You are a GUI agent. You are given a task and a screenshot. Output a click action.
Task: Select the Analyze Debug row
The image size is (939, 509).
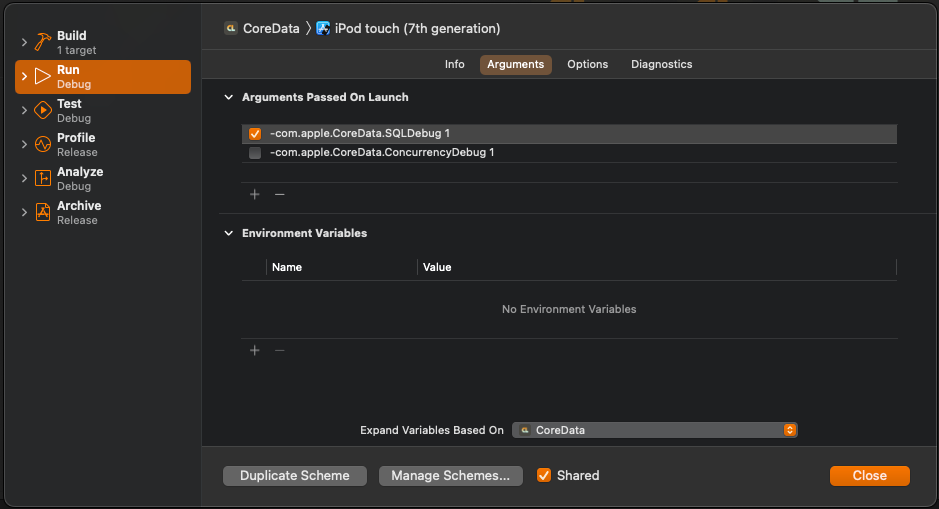103,178
